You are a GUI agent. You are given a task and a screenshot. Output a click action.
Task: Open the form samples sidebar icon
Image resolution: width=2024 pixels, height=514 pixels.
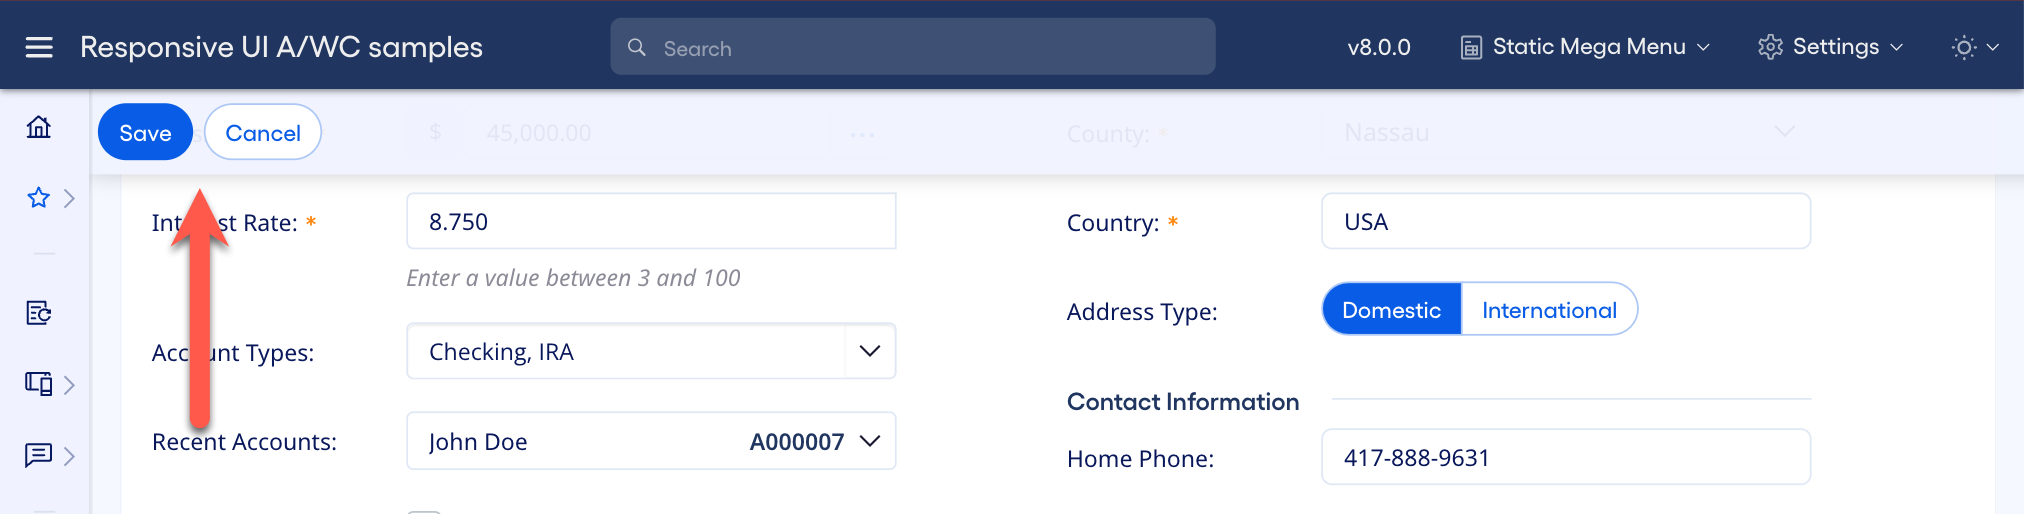point(39,313)
